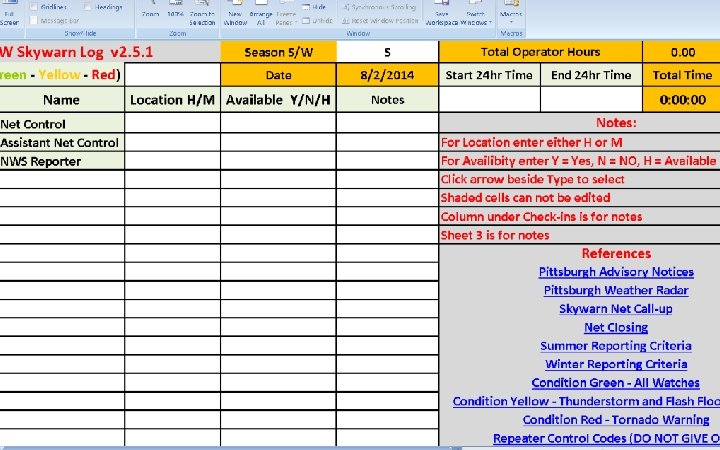Select NWS Reporter's Notes cell
Viewport: 720px width, 450px height.
(388, 161)
